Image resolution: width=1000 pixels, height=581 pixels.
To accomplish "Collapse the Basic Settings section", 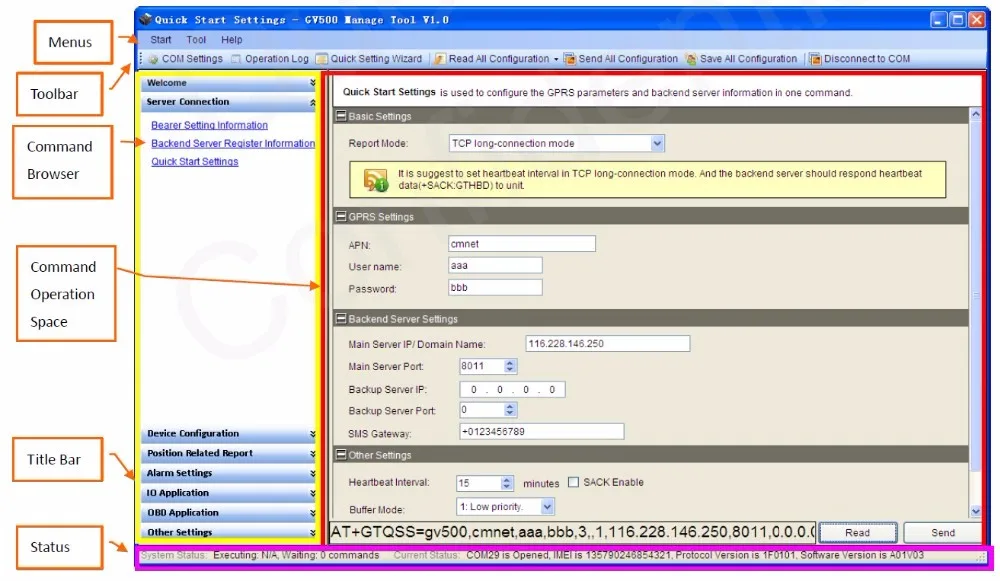I will (341, 116).
